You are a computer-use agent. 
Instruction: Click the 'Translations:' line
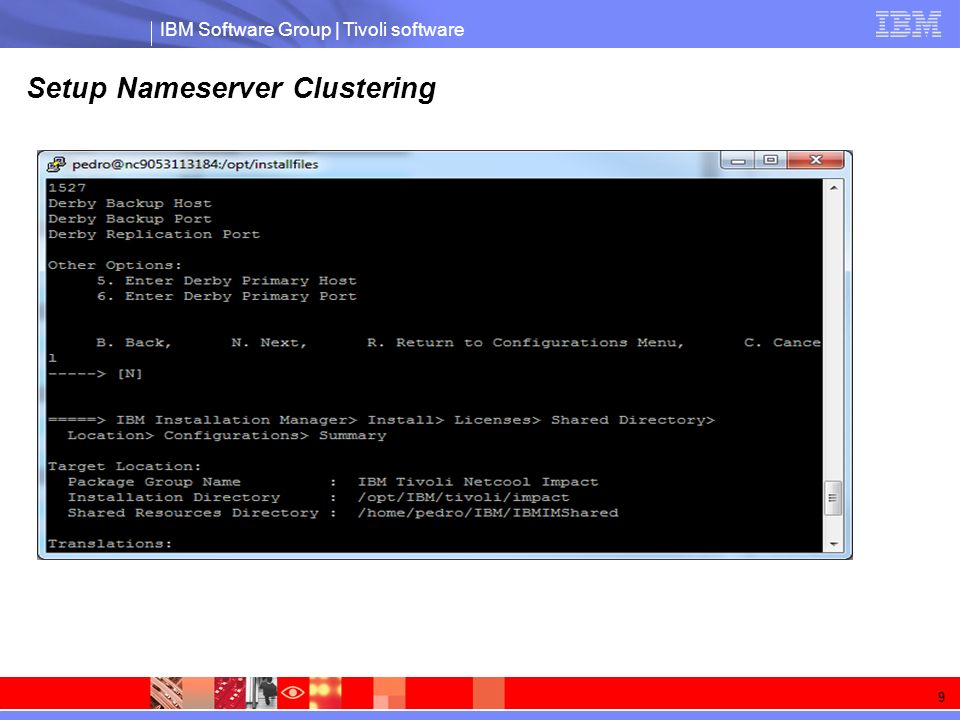tap(110, 544)
